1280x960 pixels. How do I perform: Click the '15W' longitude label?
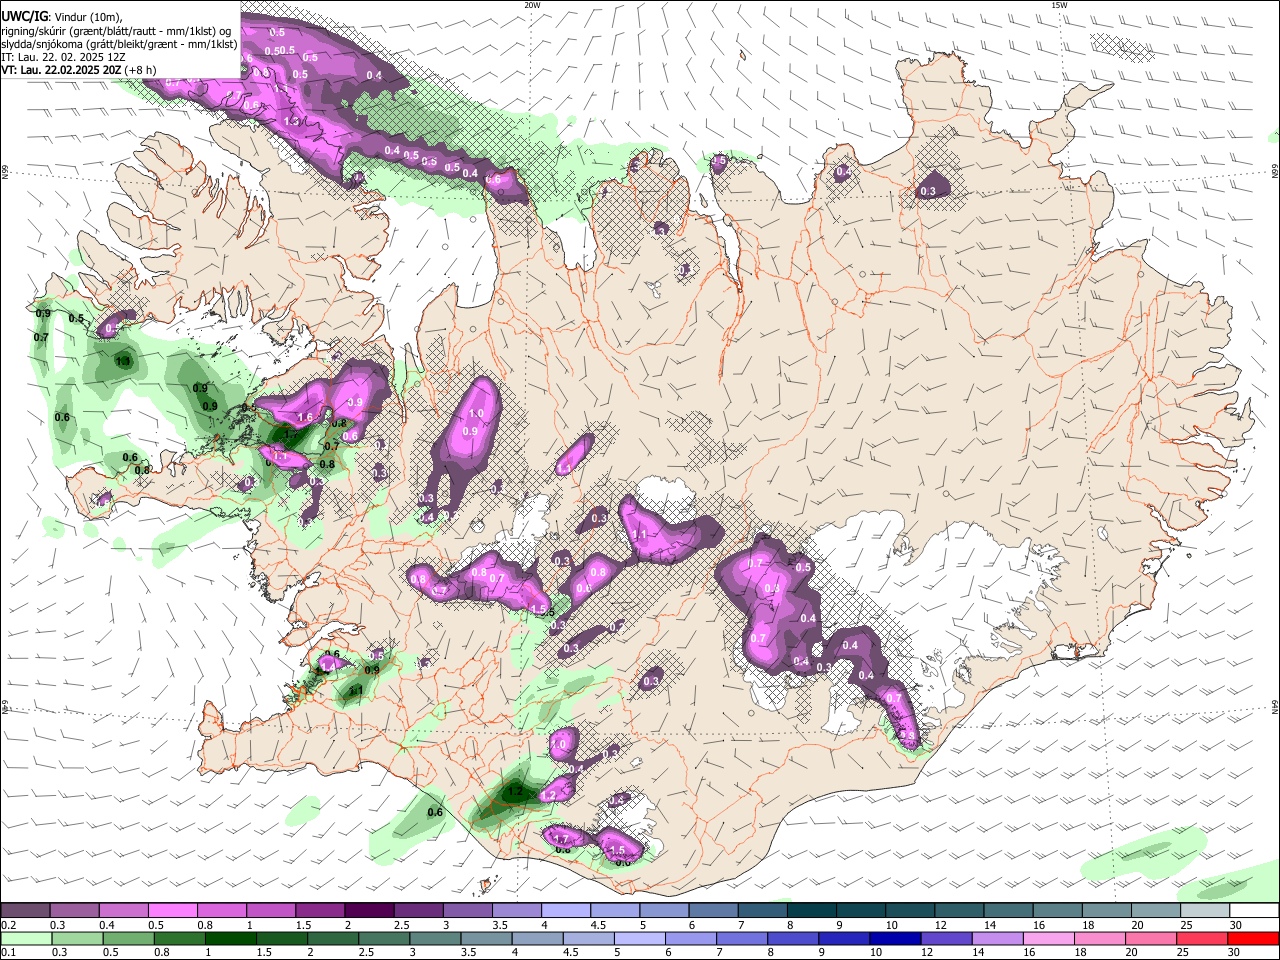tap(1059, 5)
